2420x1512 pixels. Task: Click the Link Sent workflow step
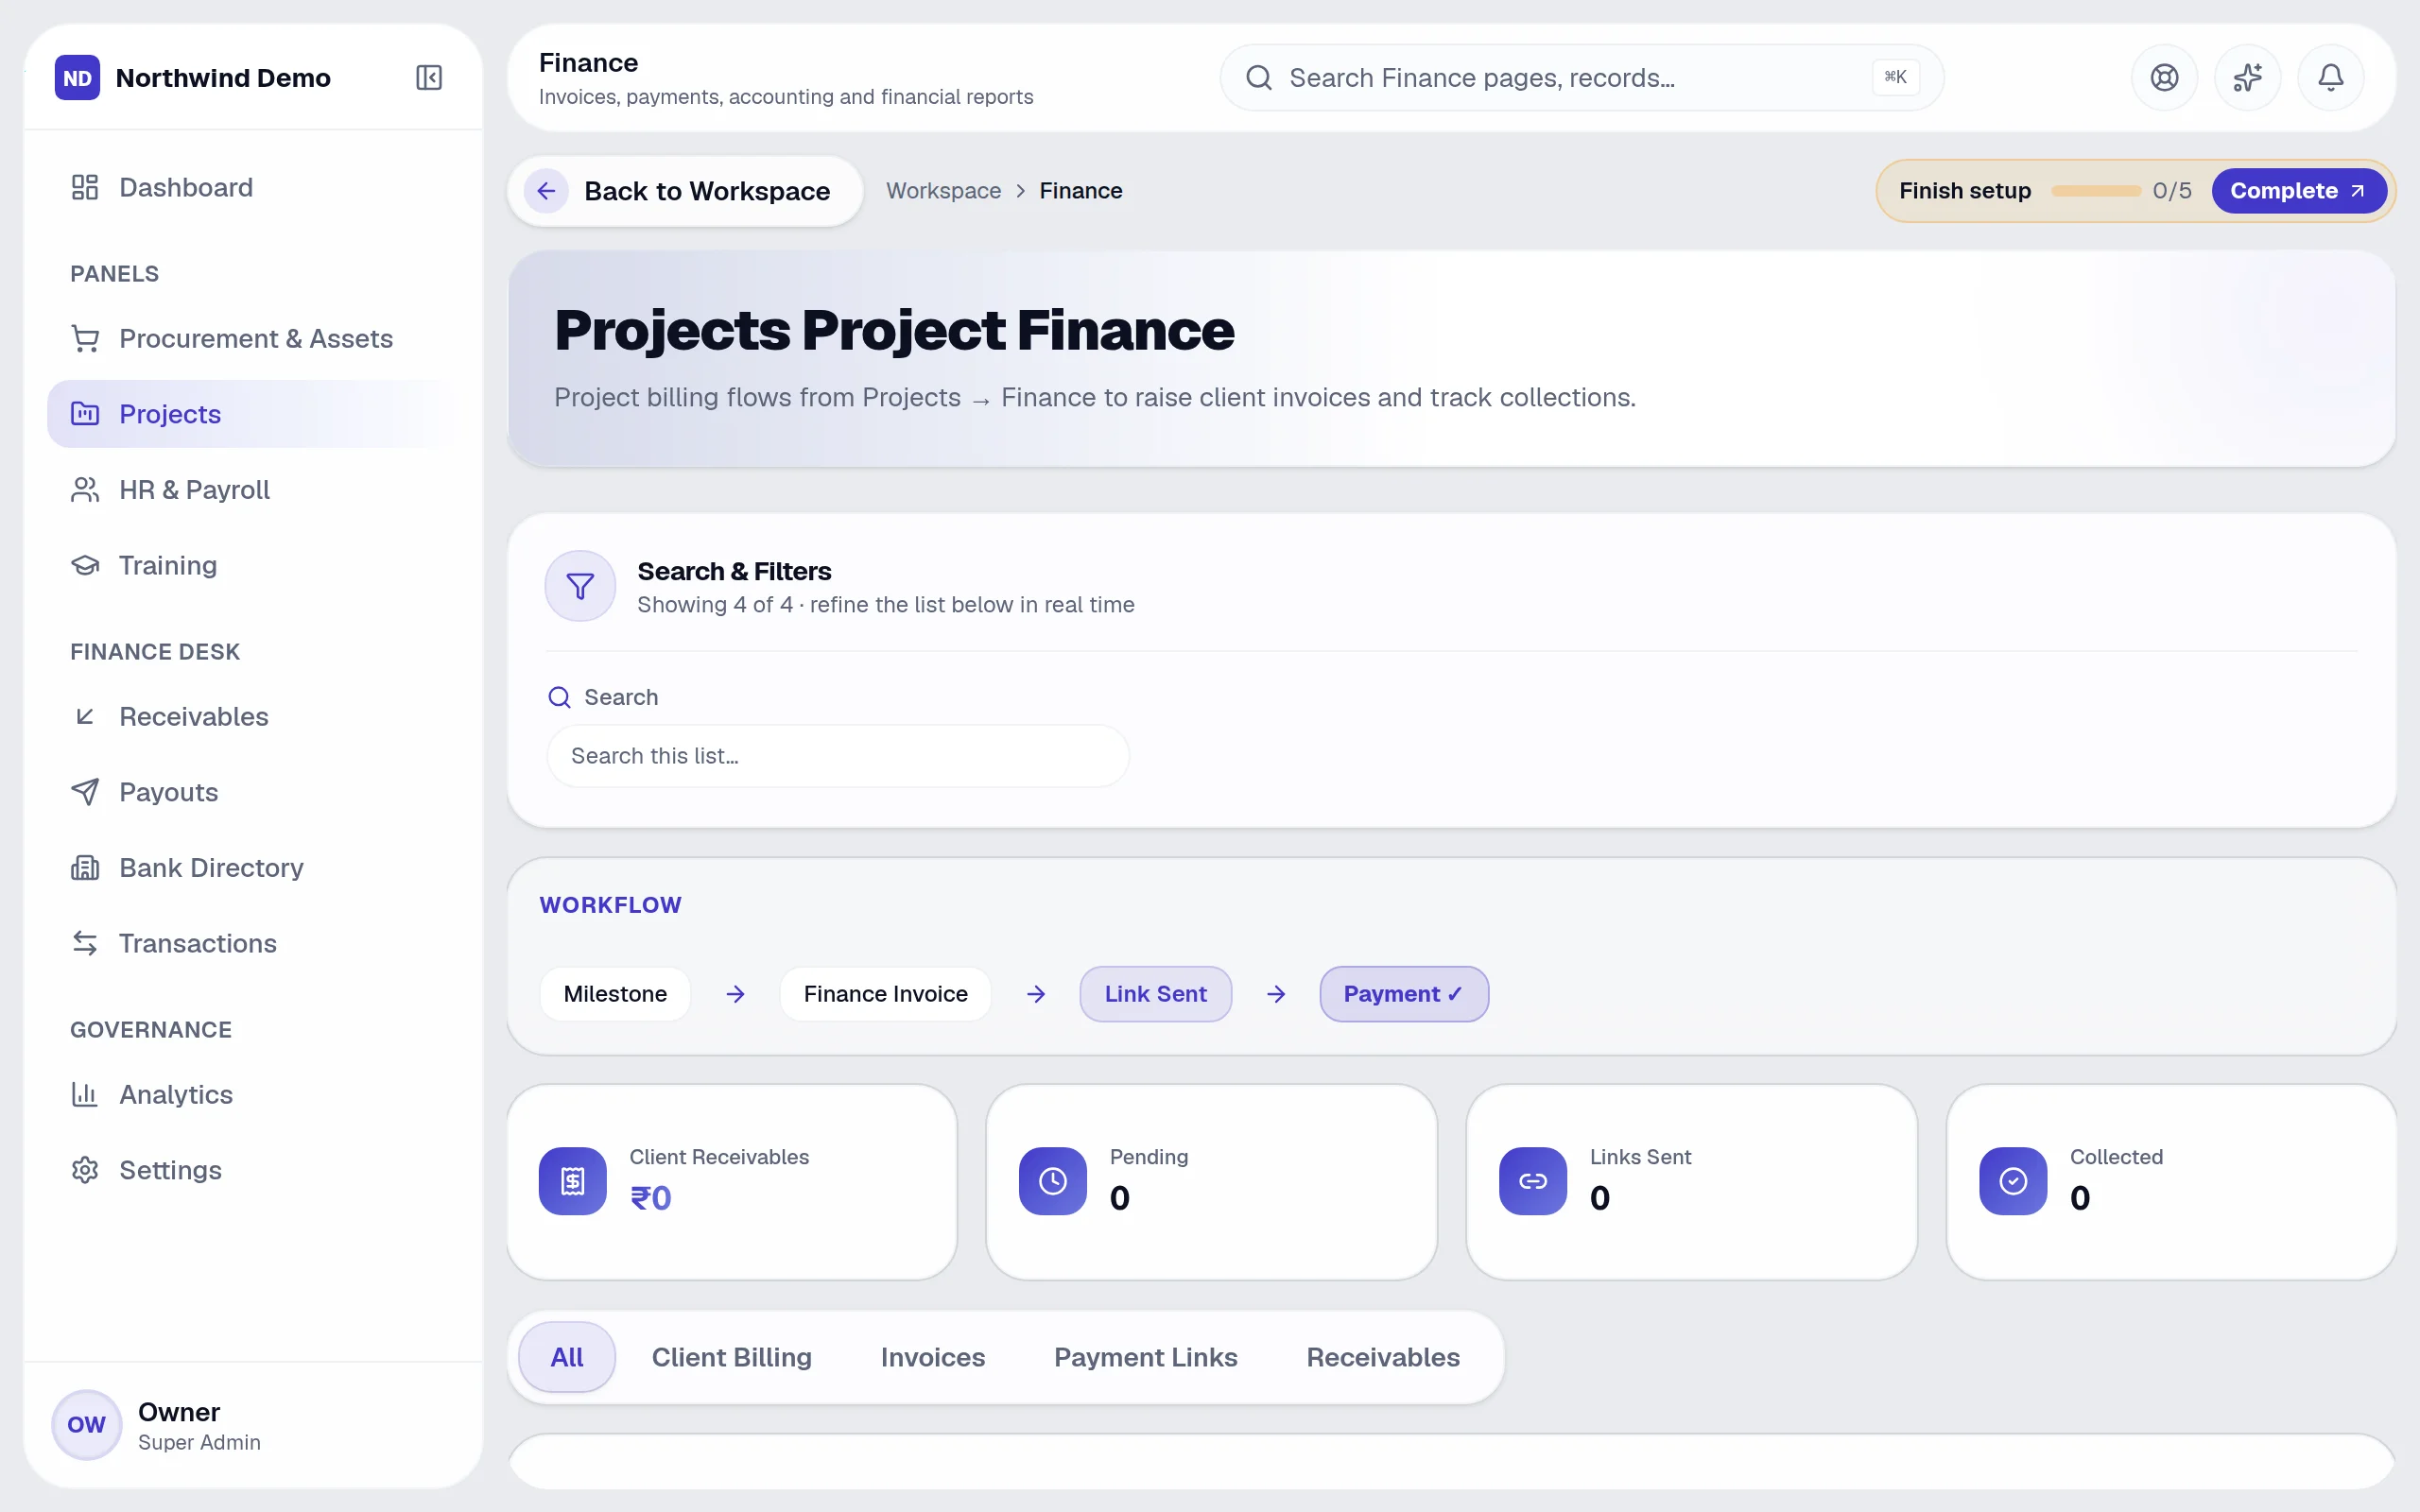1155,994
